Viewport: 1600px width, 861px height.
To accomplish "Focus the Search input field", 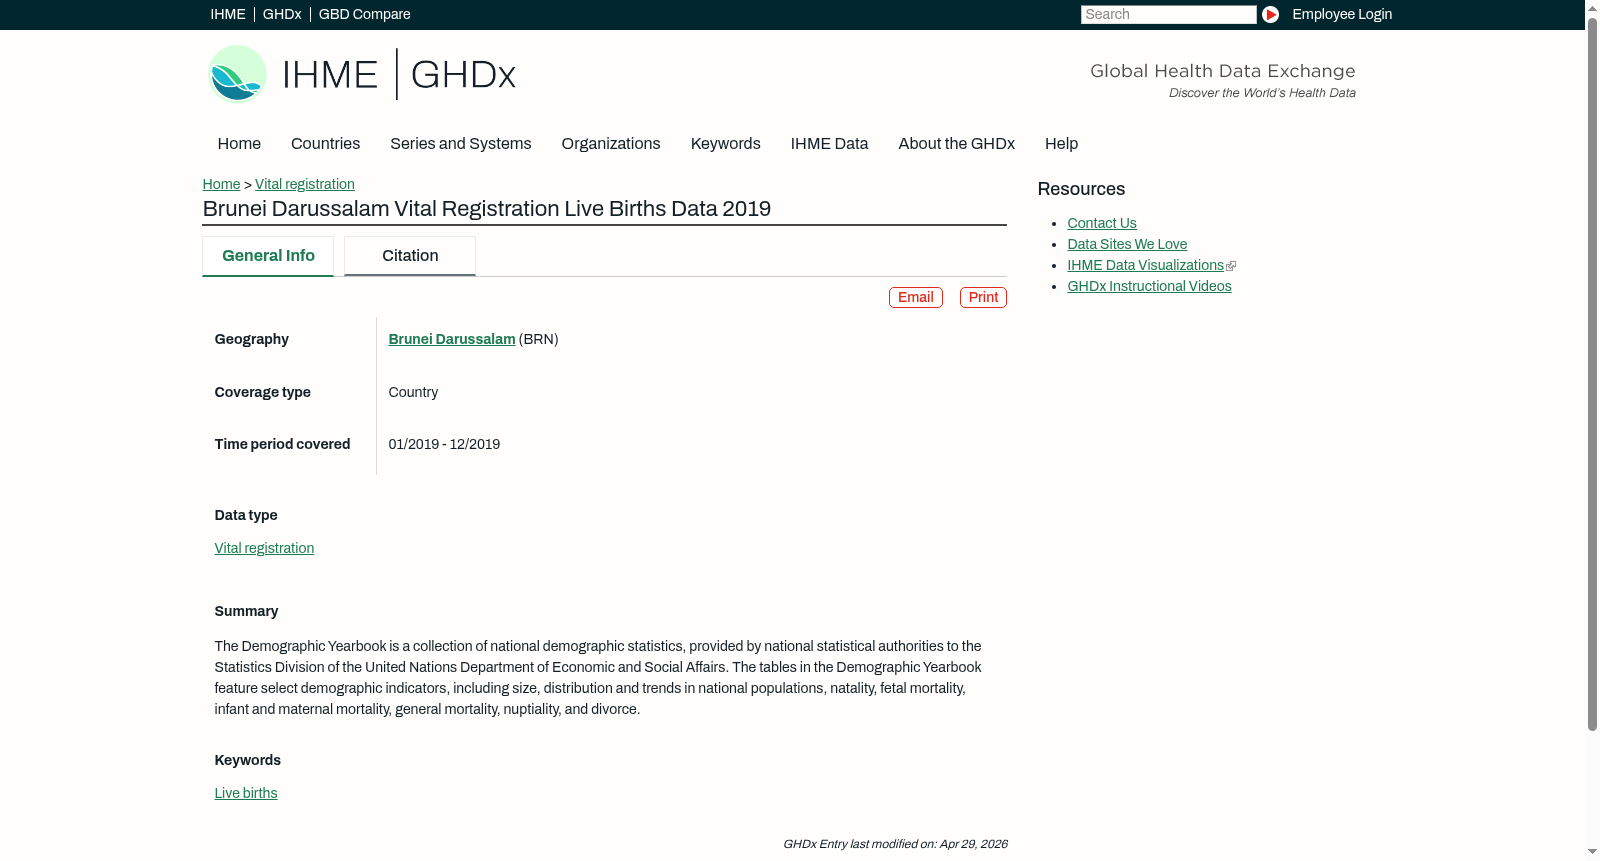I will [x=1168, y=14].
